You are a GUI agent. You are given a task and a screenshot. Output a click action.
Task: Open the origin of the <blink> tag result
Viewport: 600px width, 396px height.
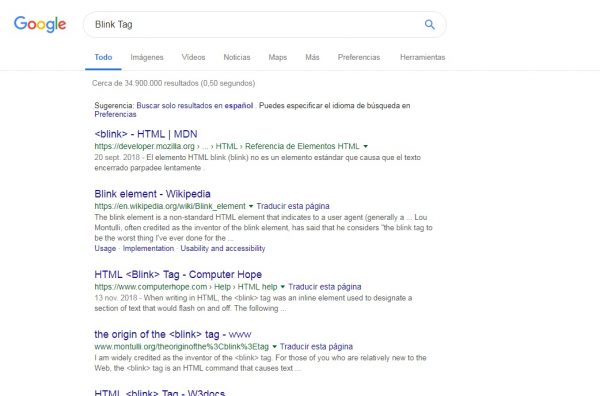[173, 334]
